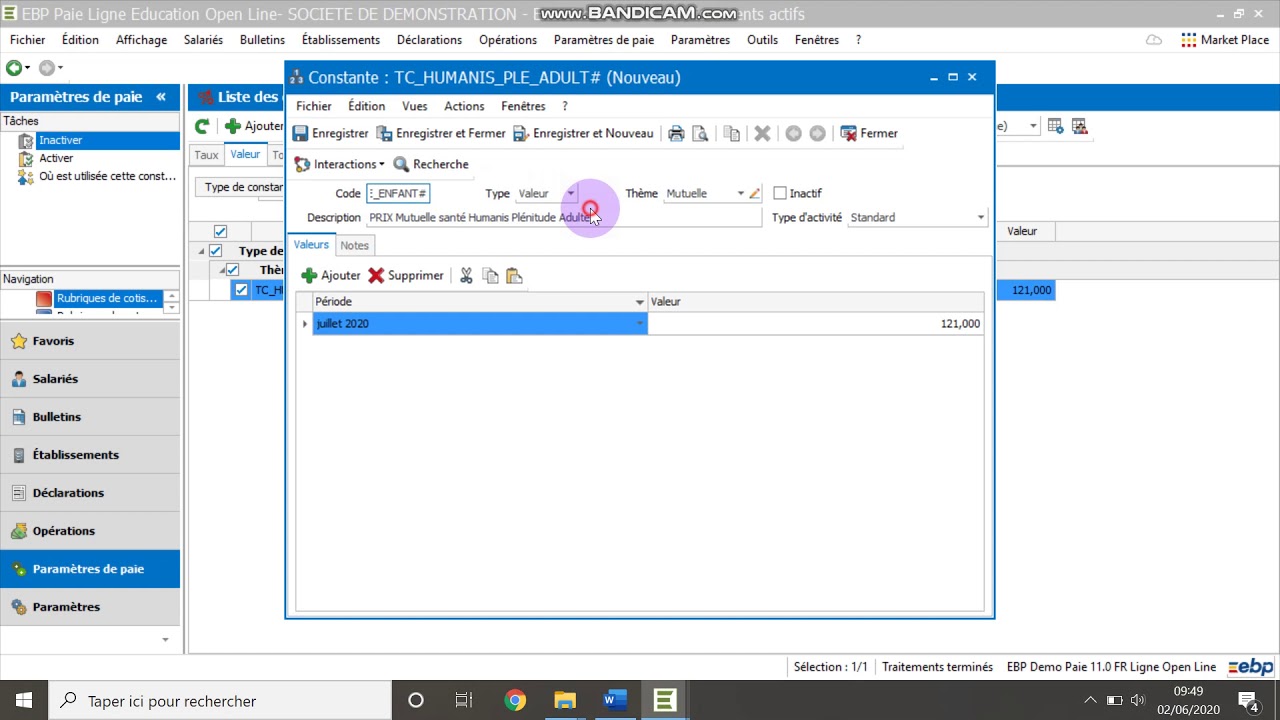Click the green refresh icon in the list window
The image size is (1280, 720).
point(202,126)
